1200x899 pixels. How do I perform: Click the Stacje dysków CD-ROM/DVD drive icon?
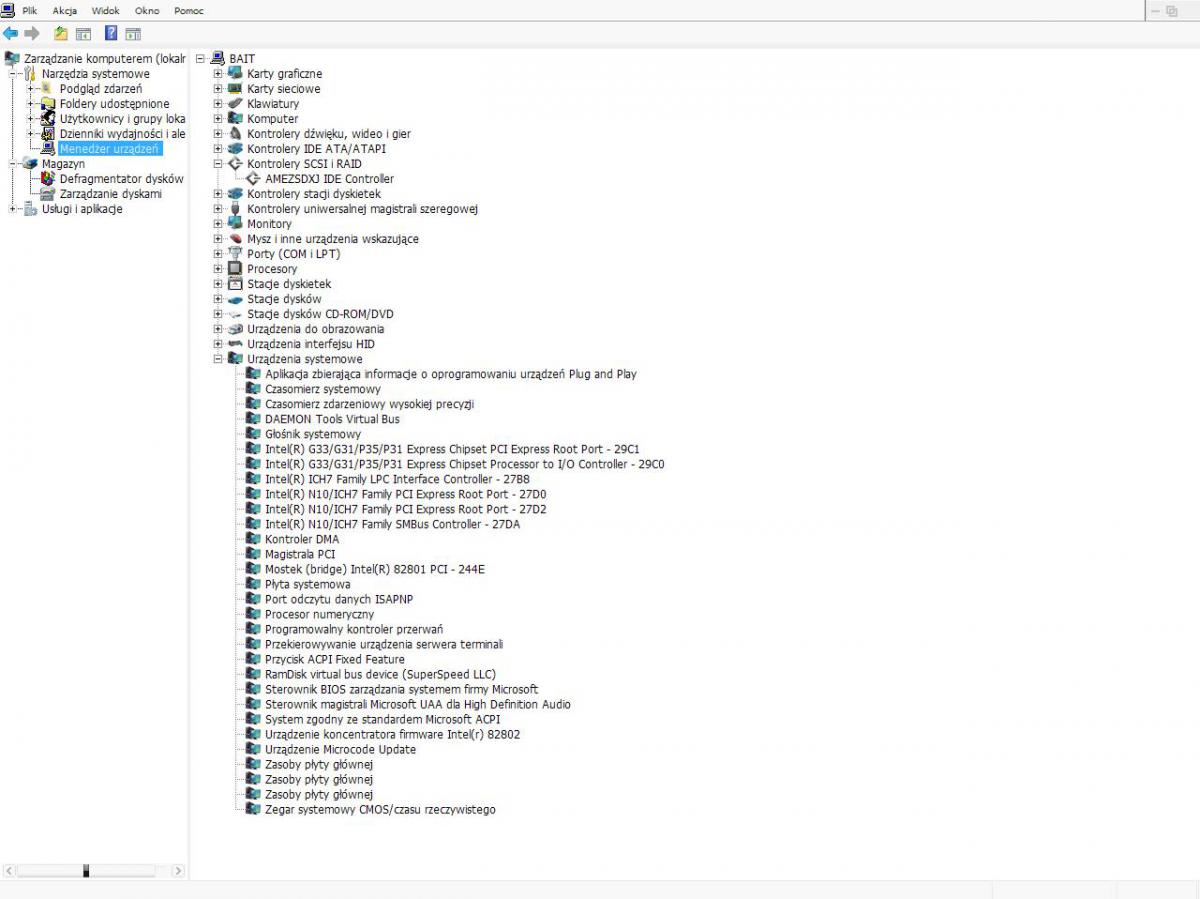pos(235,313)
